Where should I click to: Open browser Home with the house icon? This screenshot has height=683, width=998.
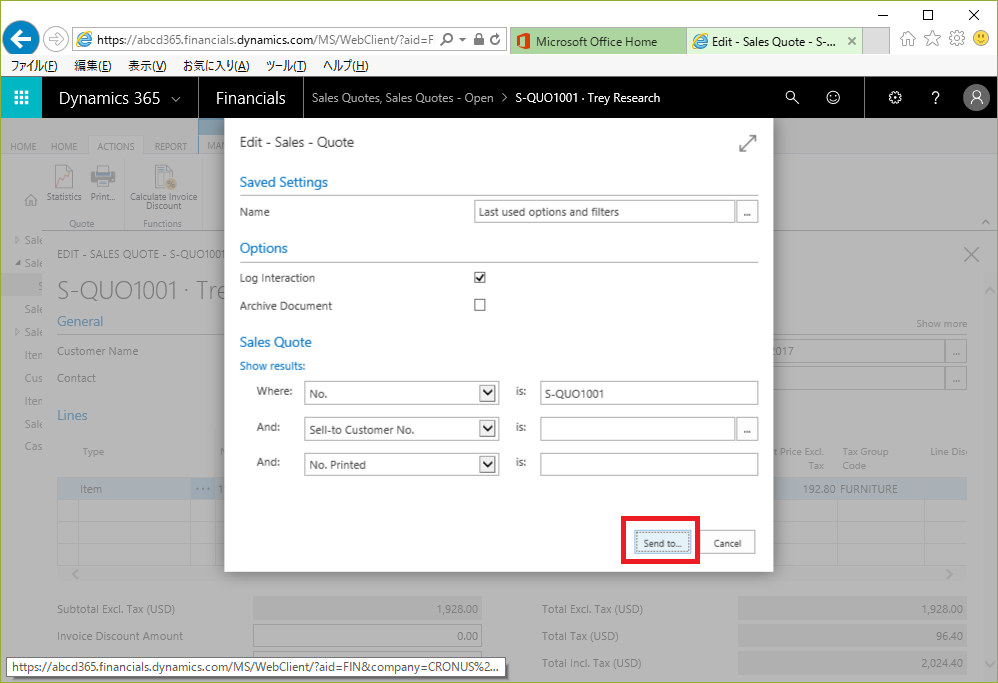tap(908, 39)
